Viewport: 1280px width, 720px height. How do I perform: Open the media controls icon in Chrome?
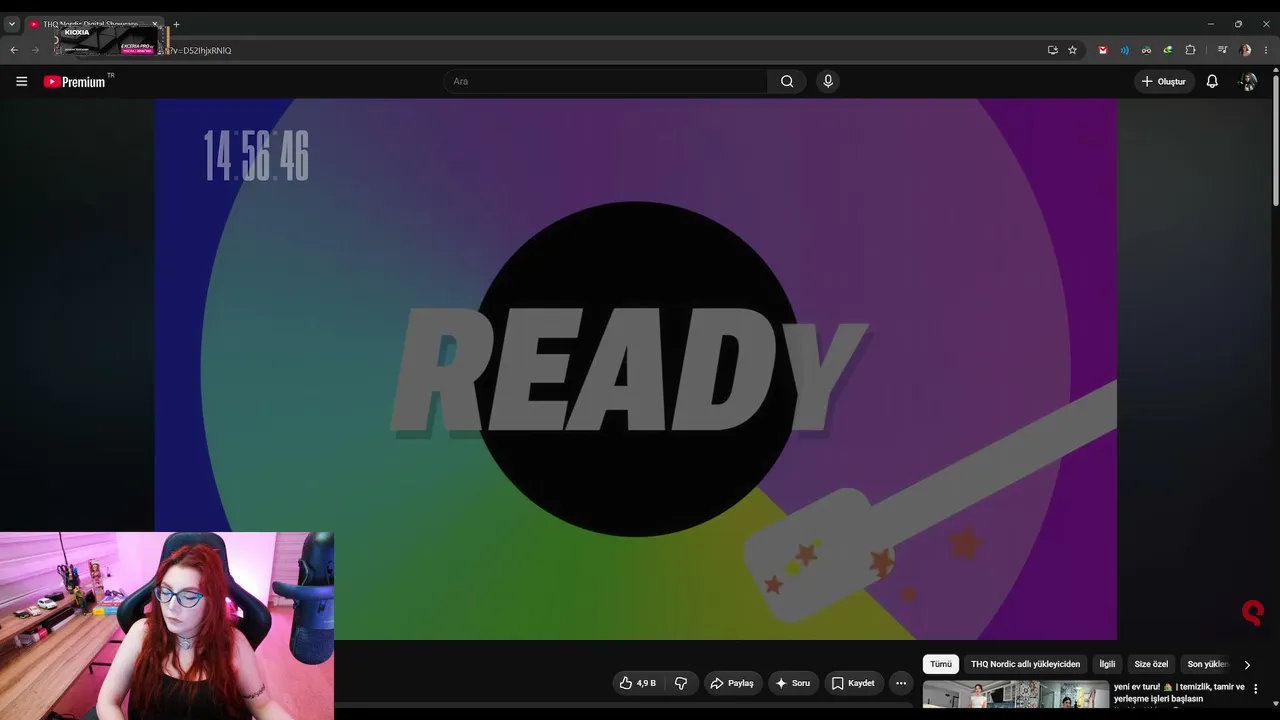click(x=1222, y=50)
